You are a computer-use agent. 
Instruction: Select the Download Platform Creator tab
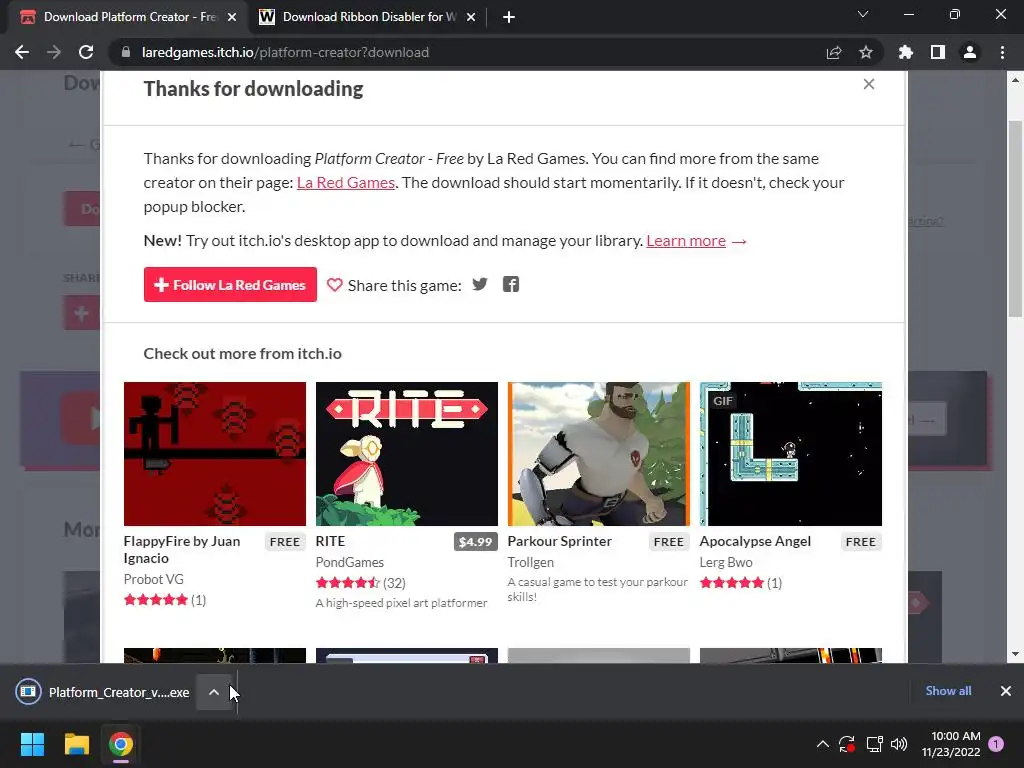[x=129, y=17]
